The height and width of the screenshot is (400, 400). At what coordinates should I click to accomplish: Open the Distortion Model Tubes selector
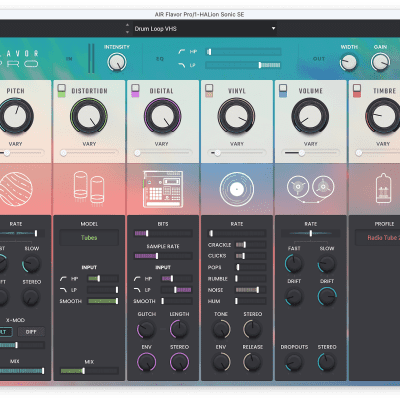[x=89, y=238]
